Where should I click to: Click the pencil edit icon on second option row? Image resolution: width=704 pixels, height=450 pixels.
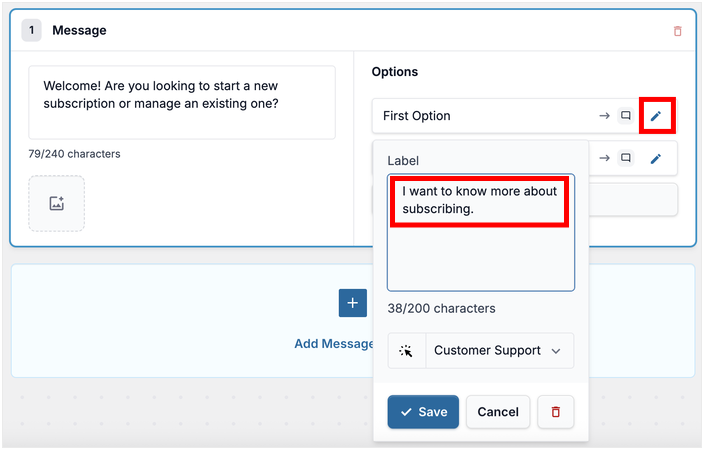656,158
